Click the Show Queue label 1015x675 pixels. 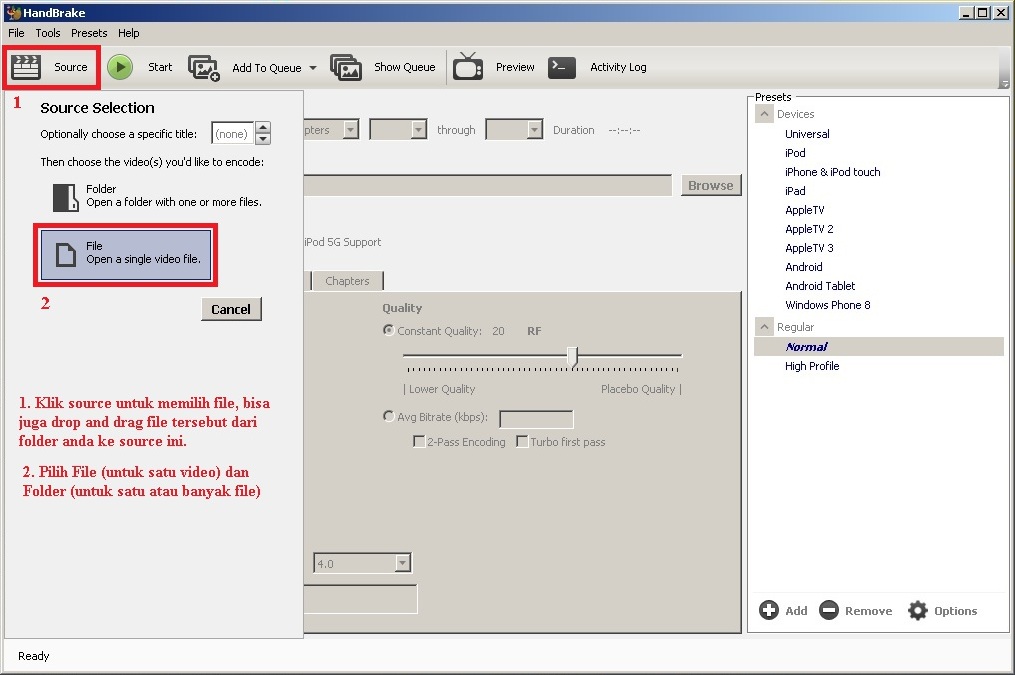pos(405,67)
